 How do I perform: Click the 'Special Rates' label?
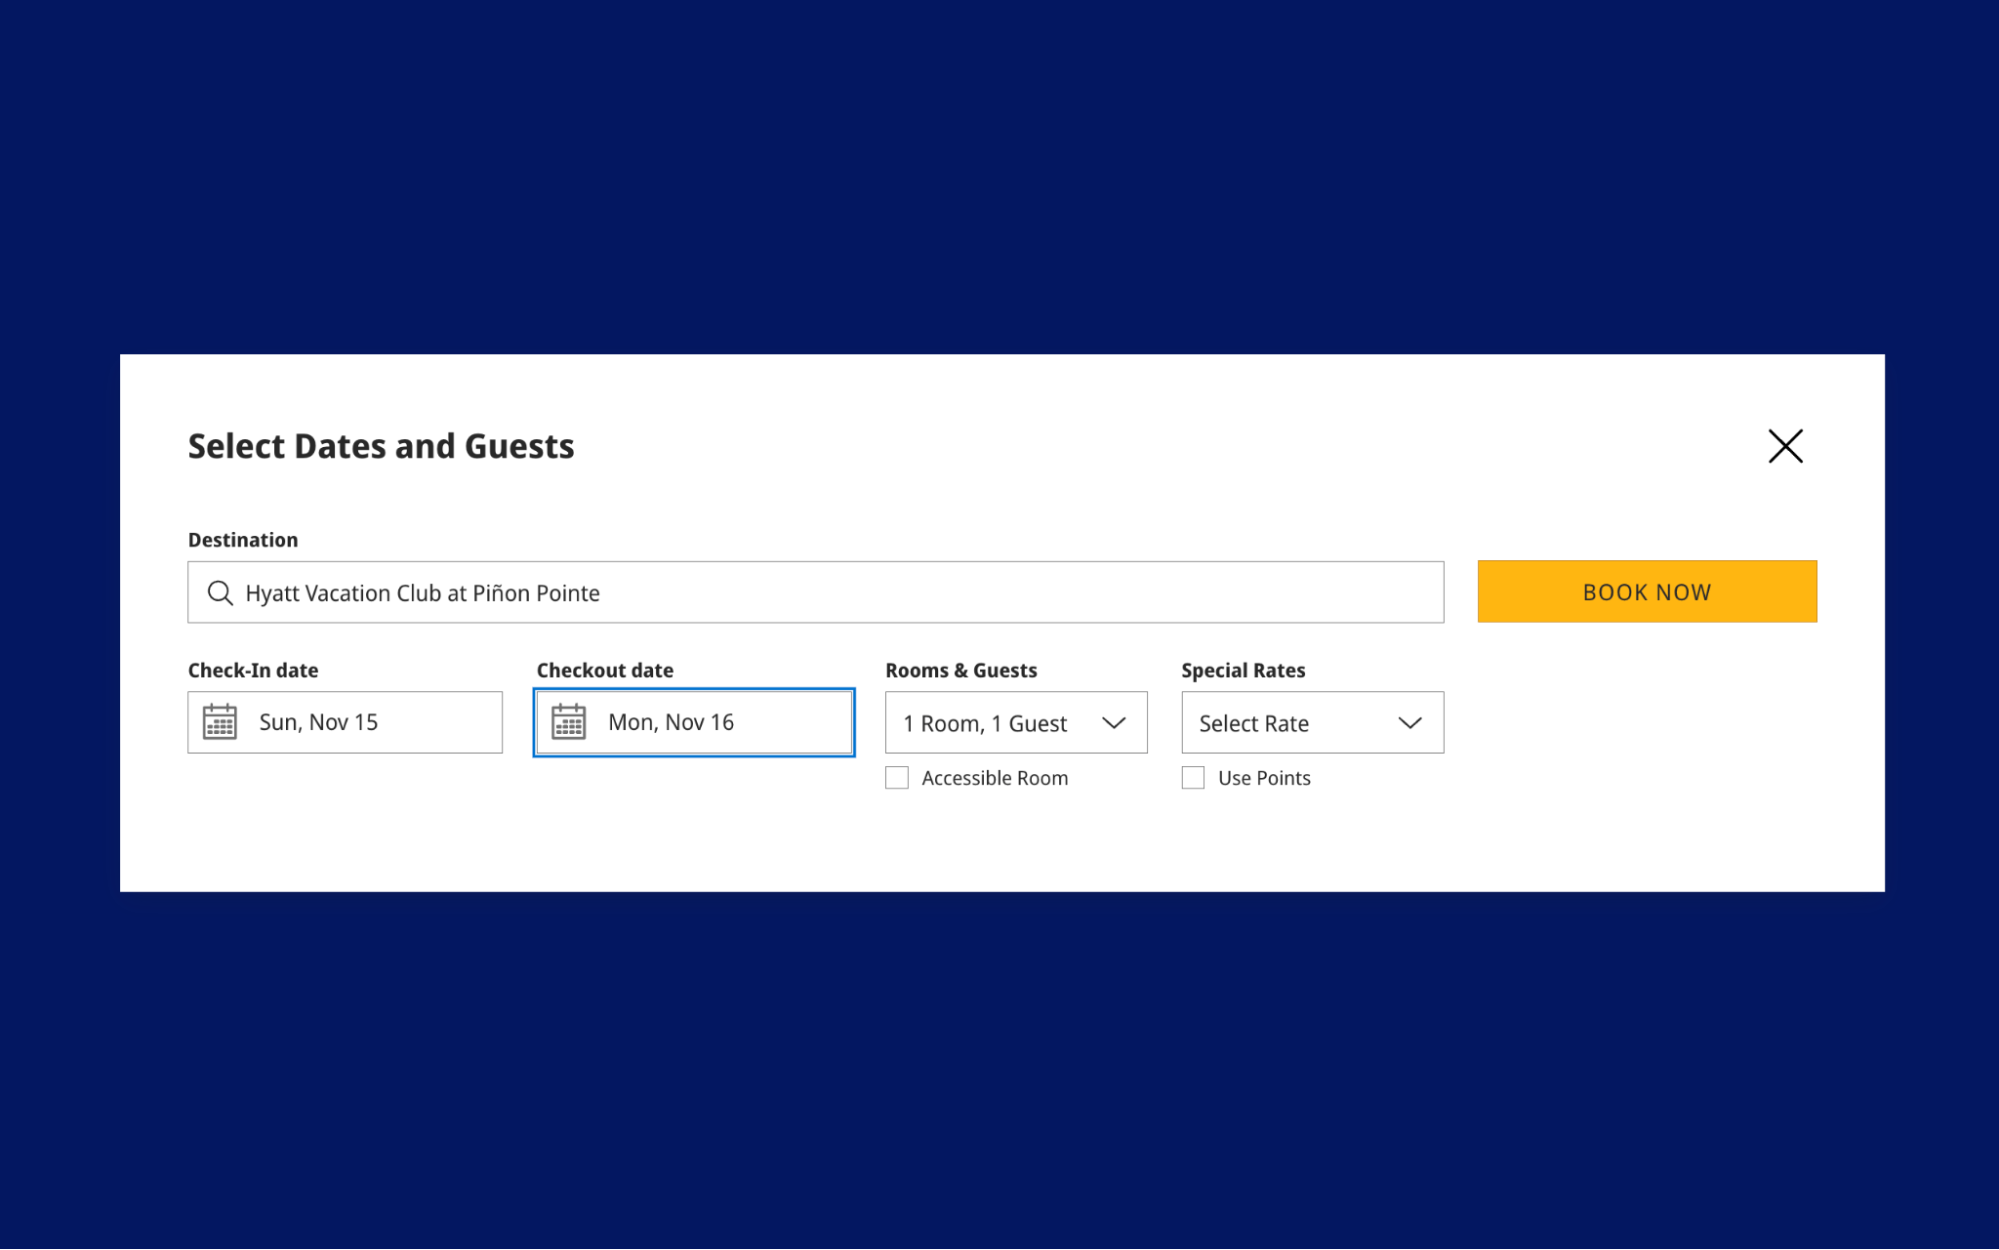pyautogui.click(x=1243, y=670)
